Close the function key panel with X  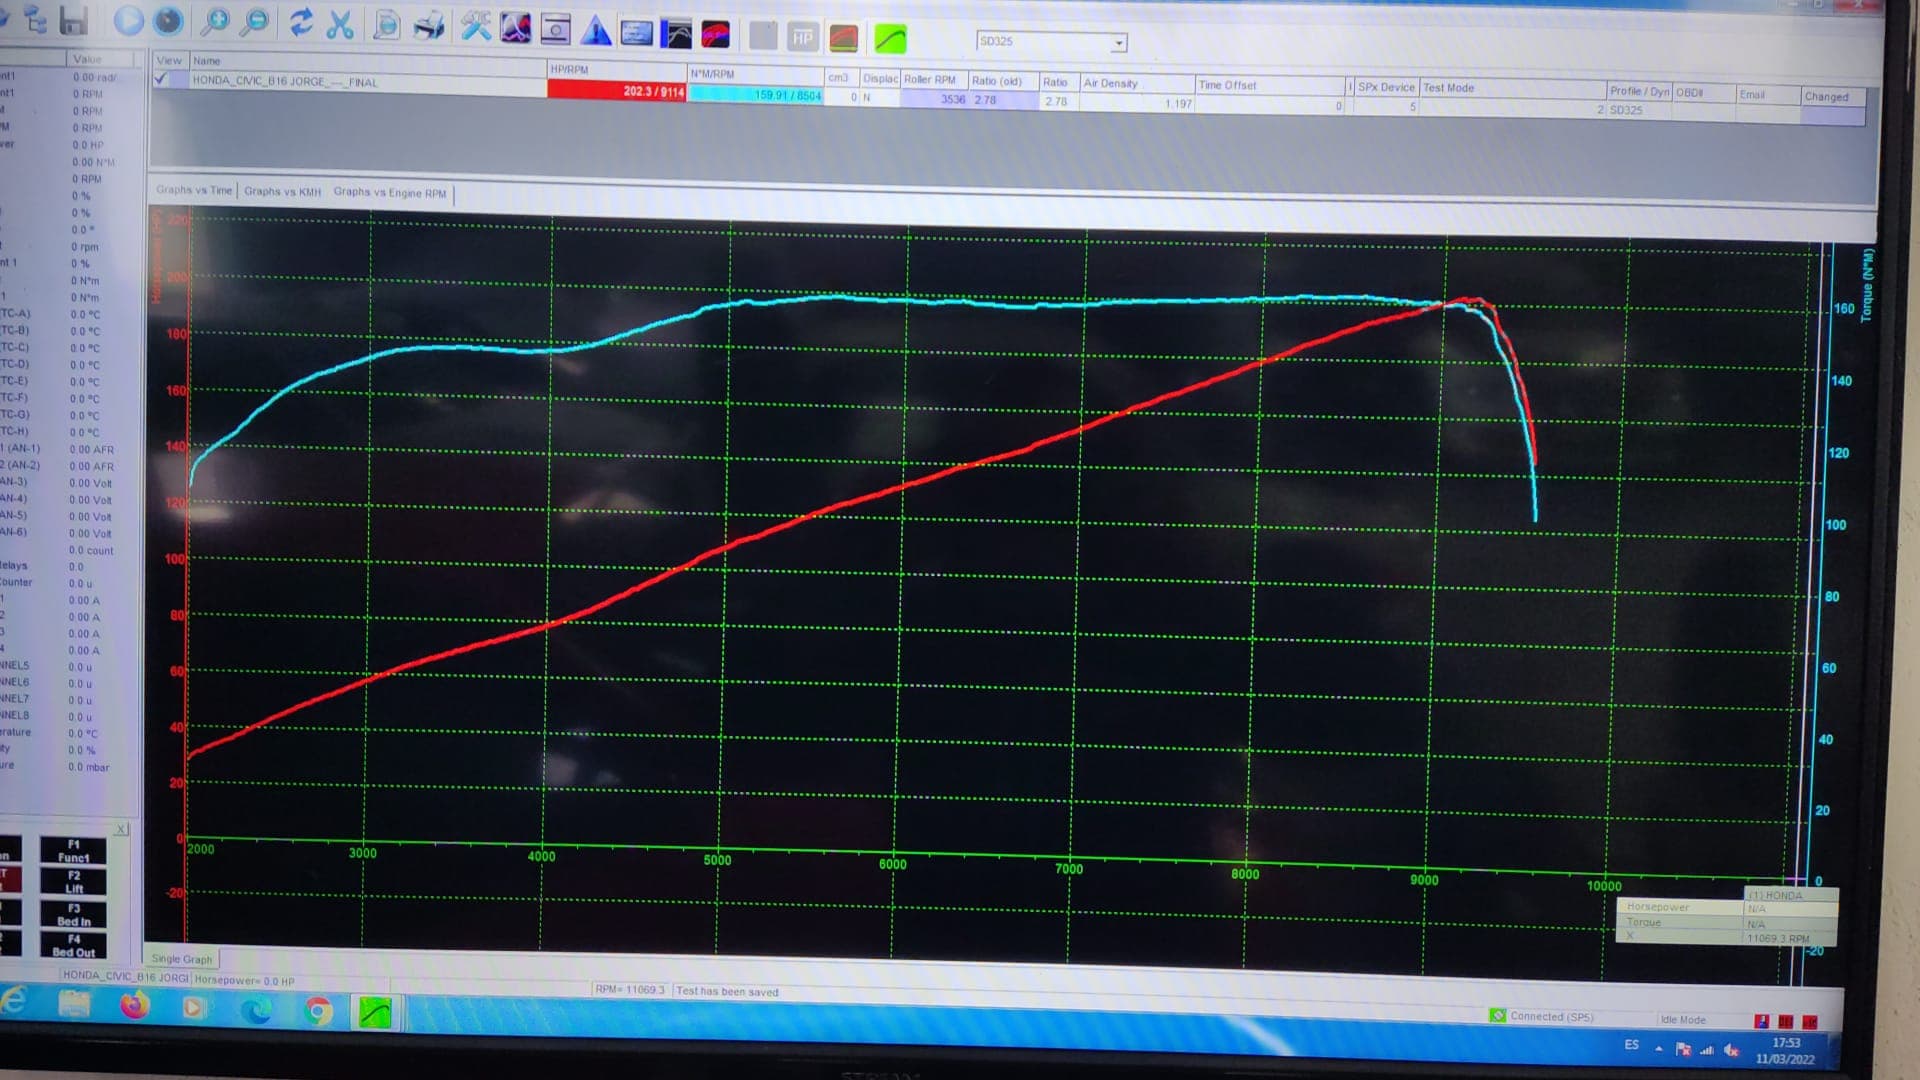[121, 829]
